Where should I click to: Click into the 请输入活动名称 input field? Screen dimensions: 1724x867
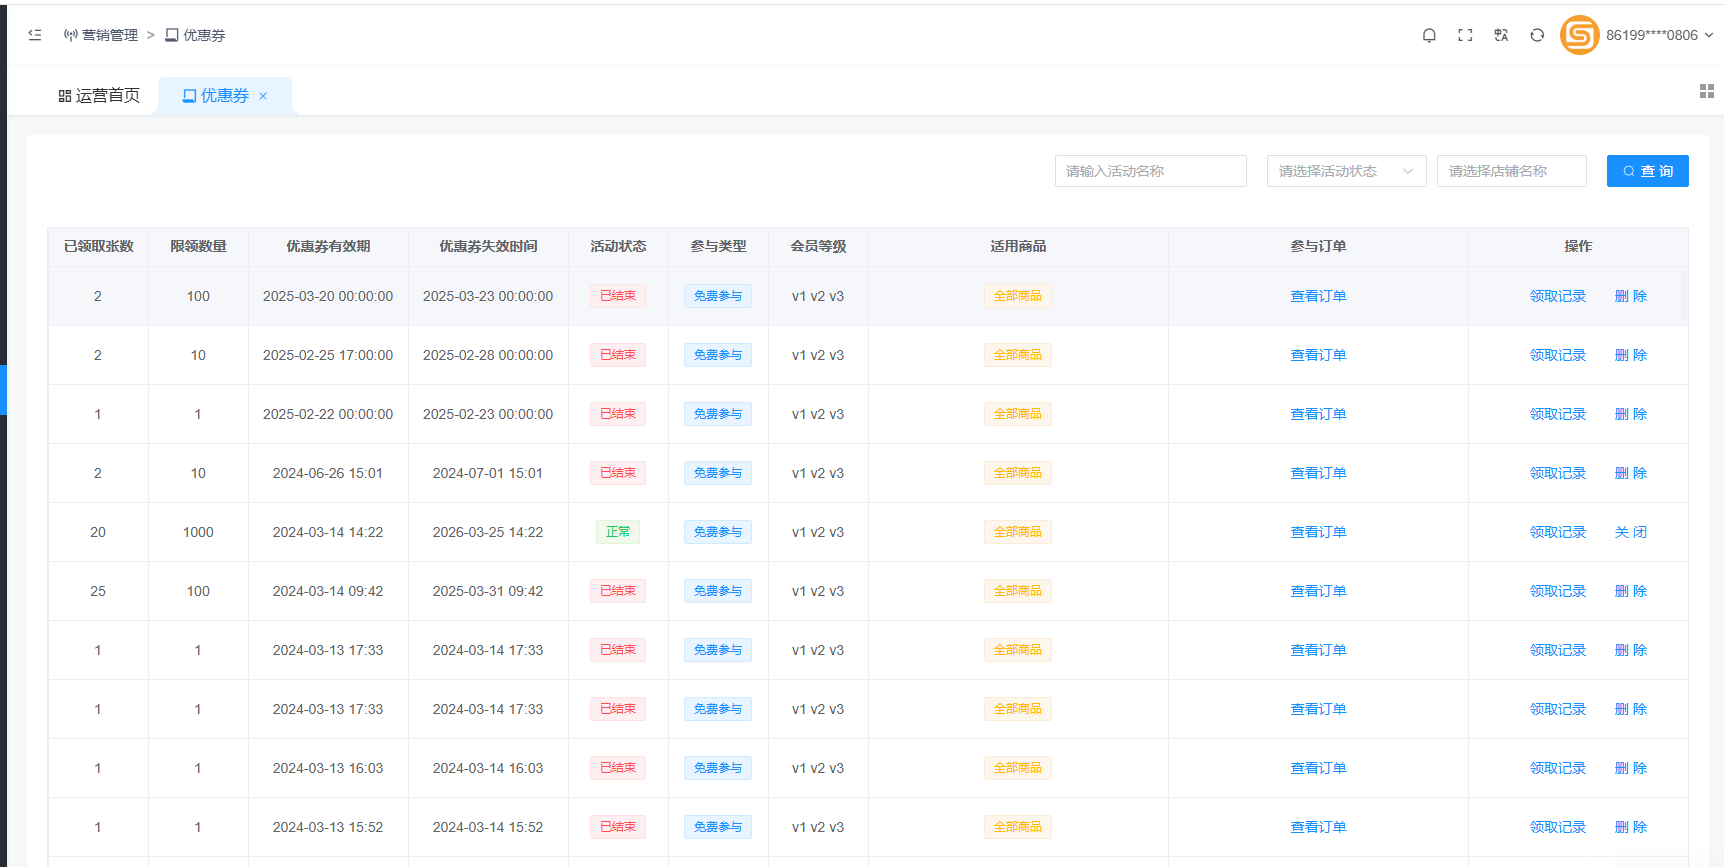click(x=1150, y=171)
